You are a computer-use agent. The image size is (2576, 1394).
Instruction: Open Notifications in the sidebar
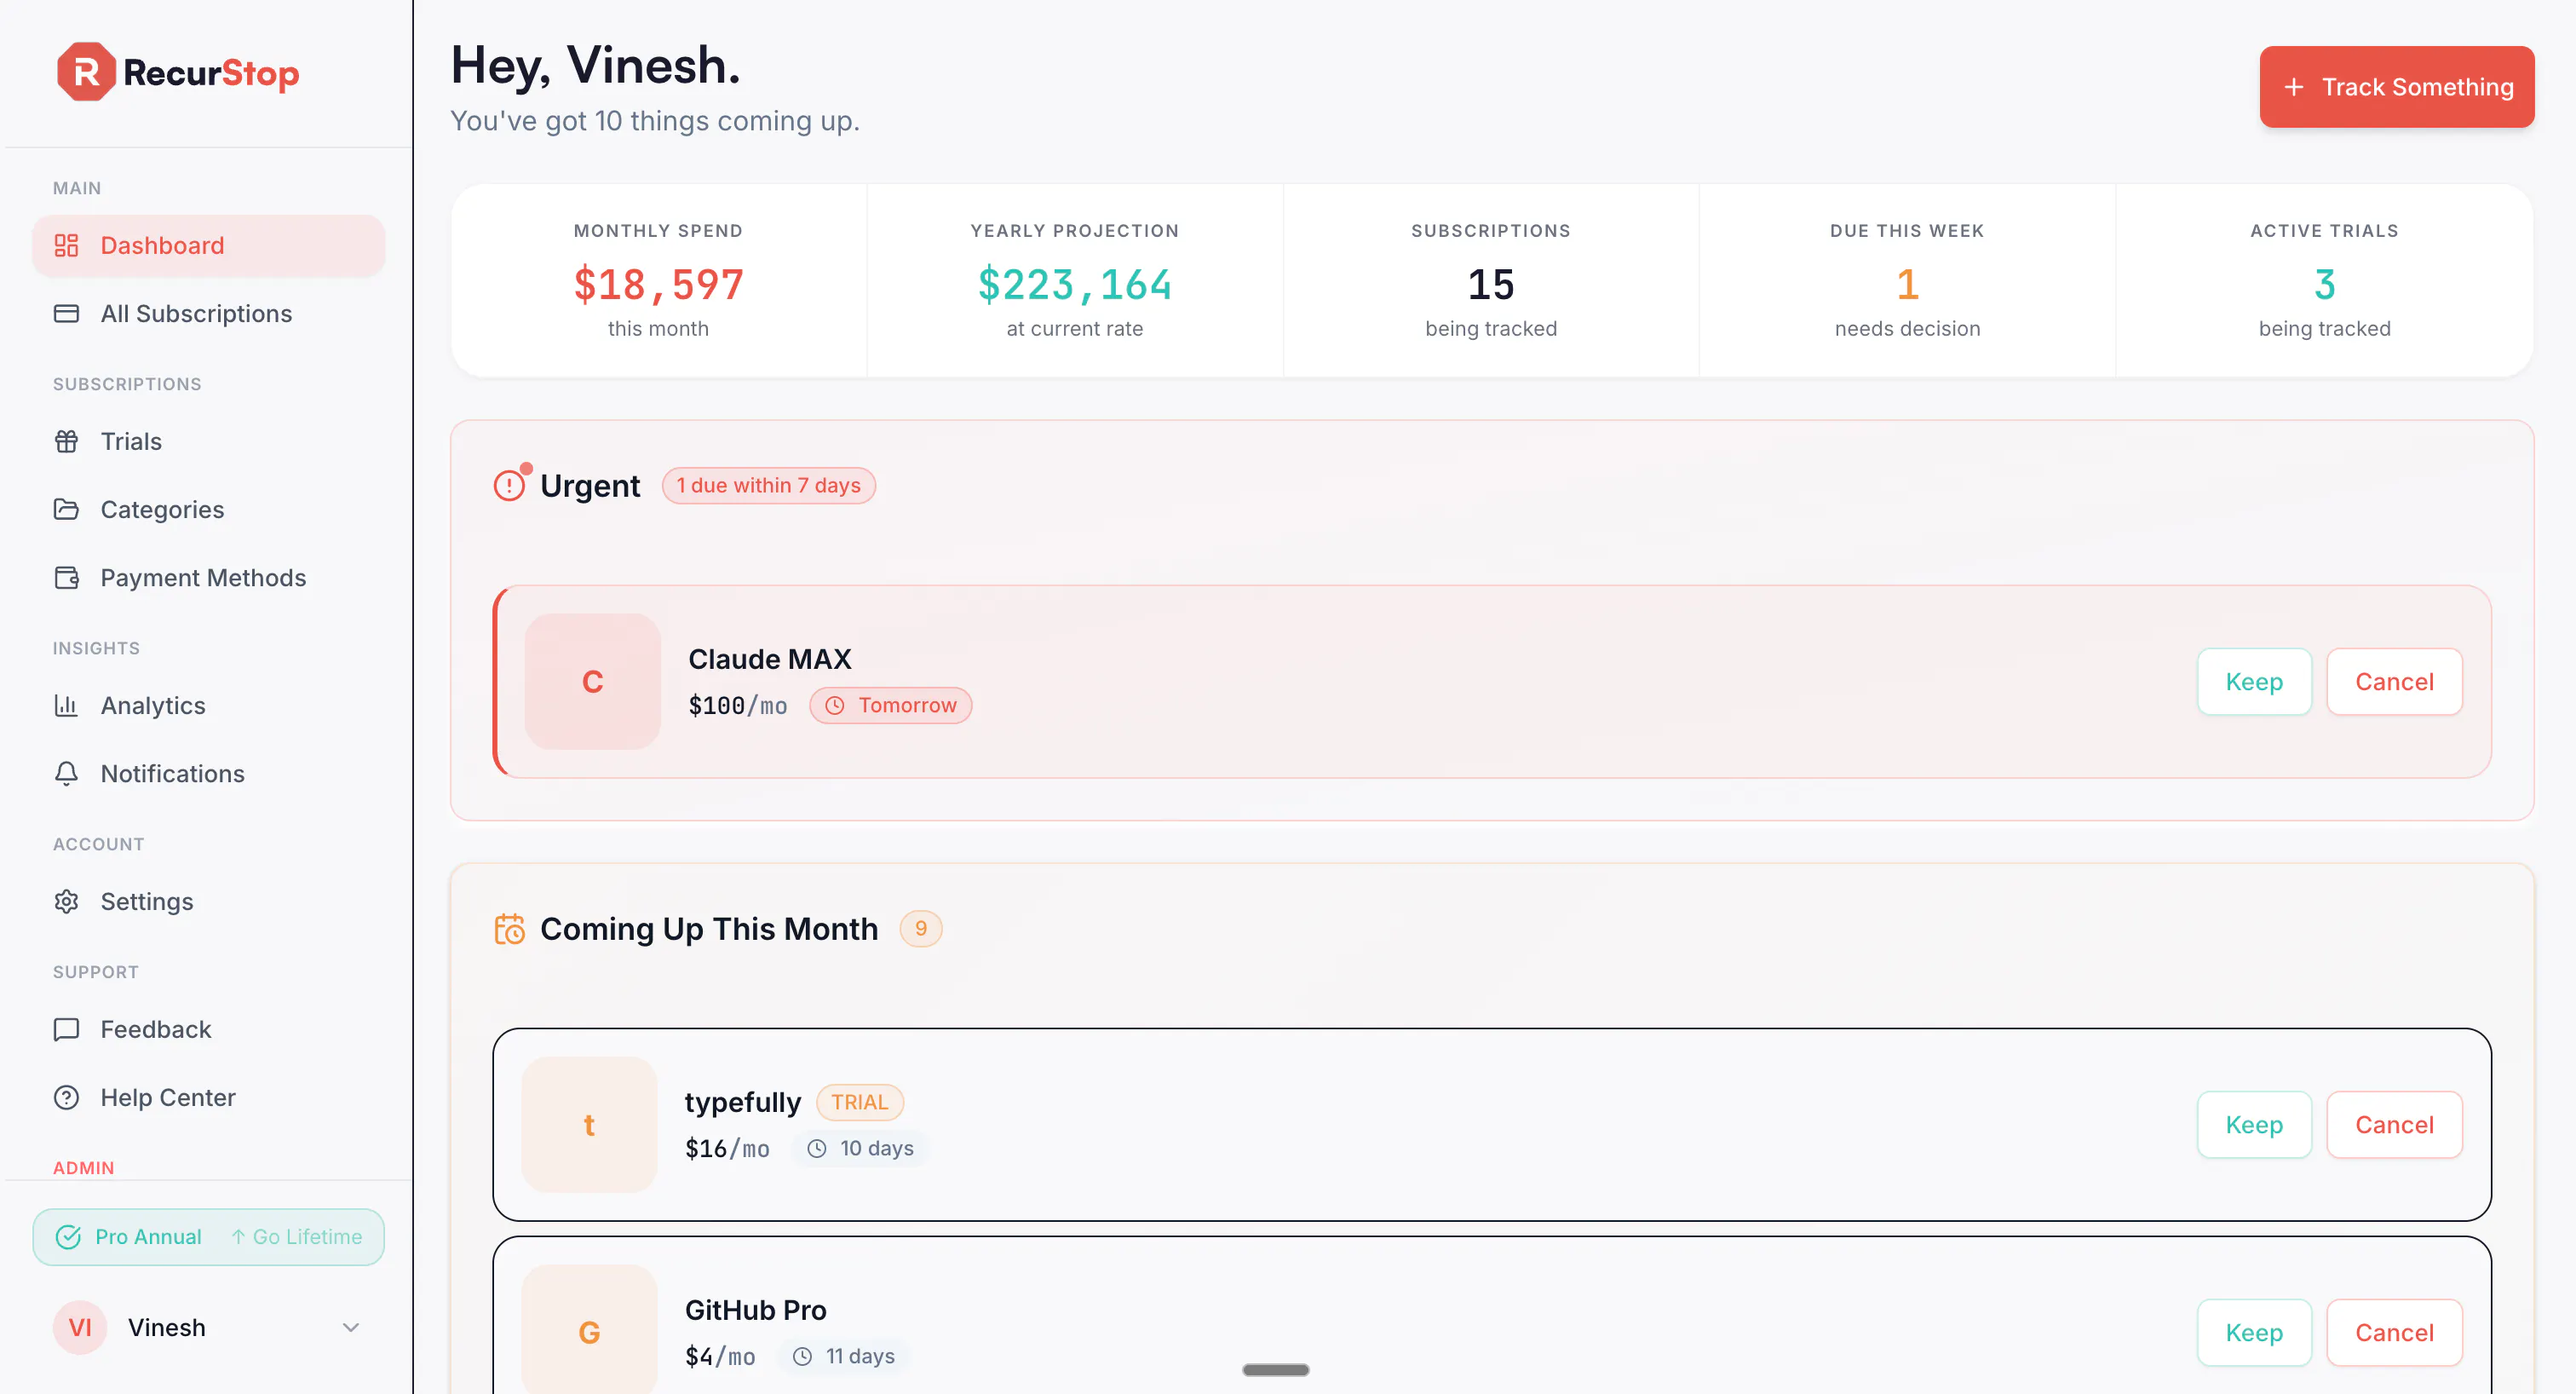click(x=208, y=773)
